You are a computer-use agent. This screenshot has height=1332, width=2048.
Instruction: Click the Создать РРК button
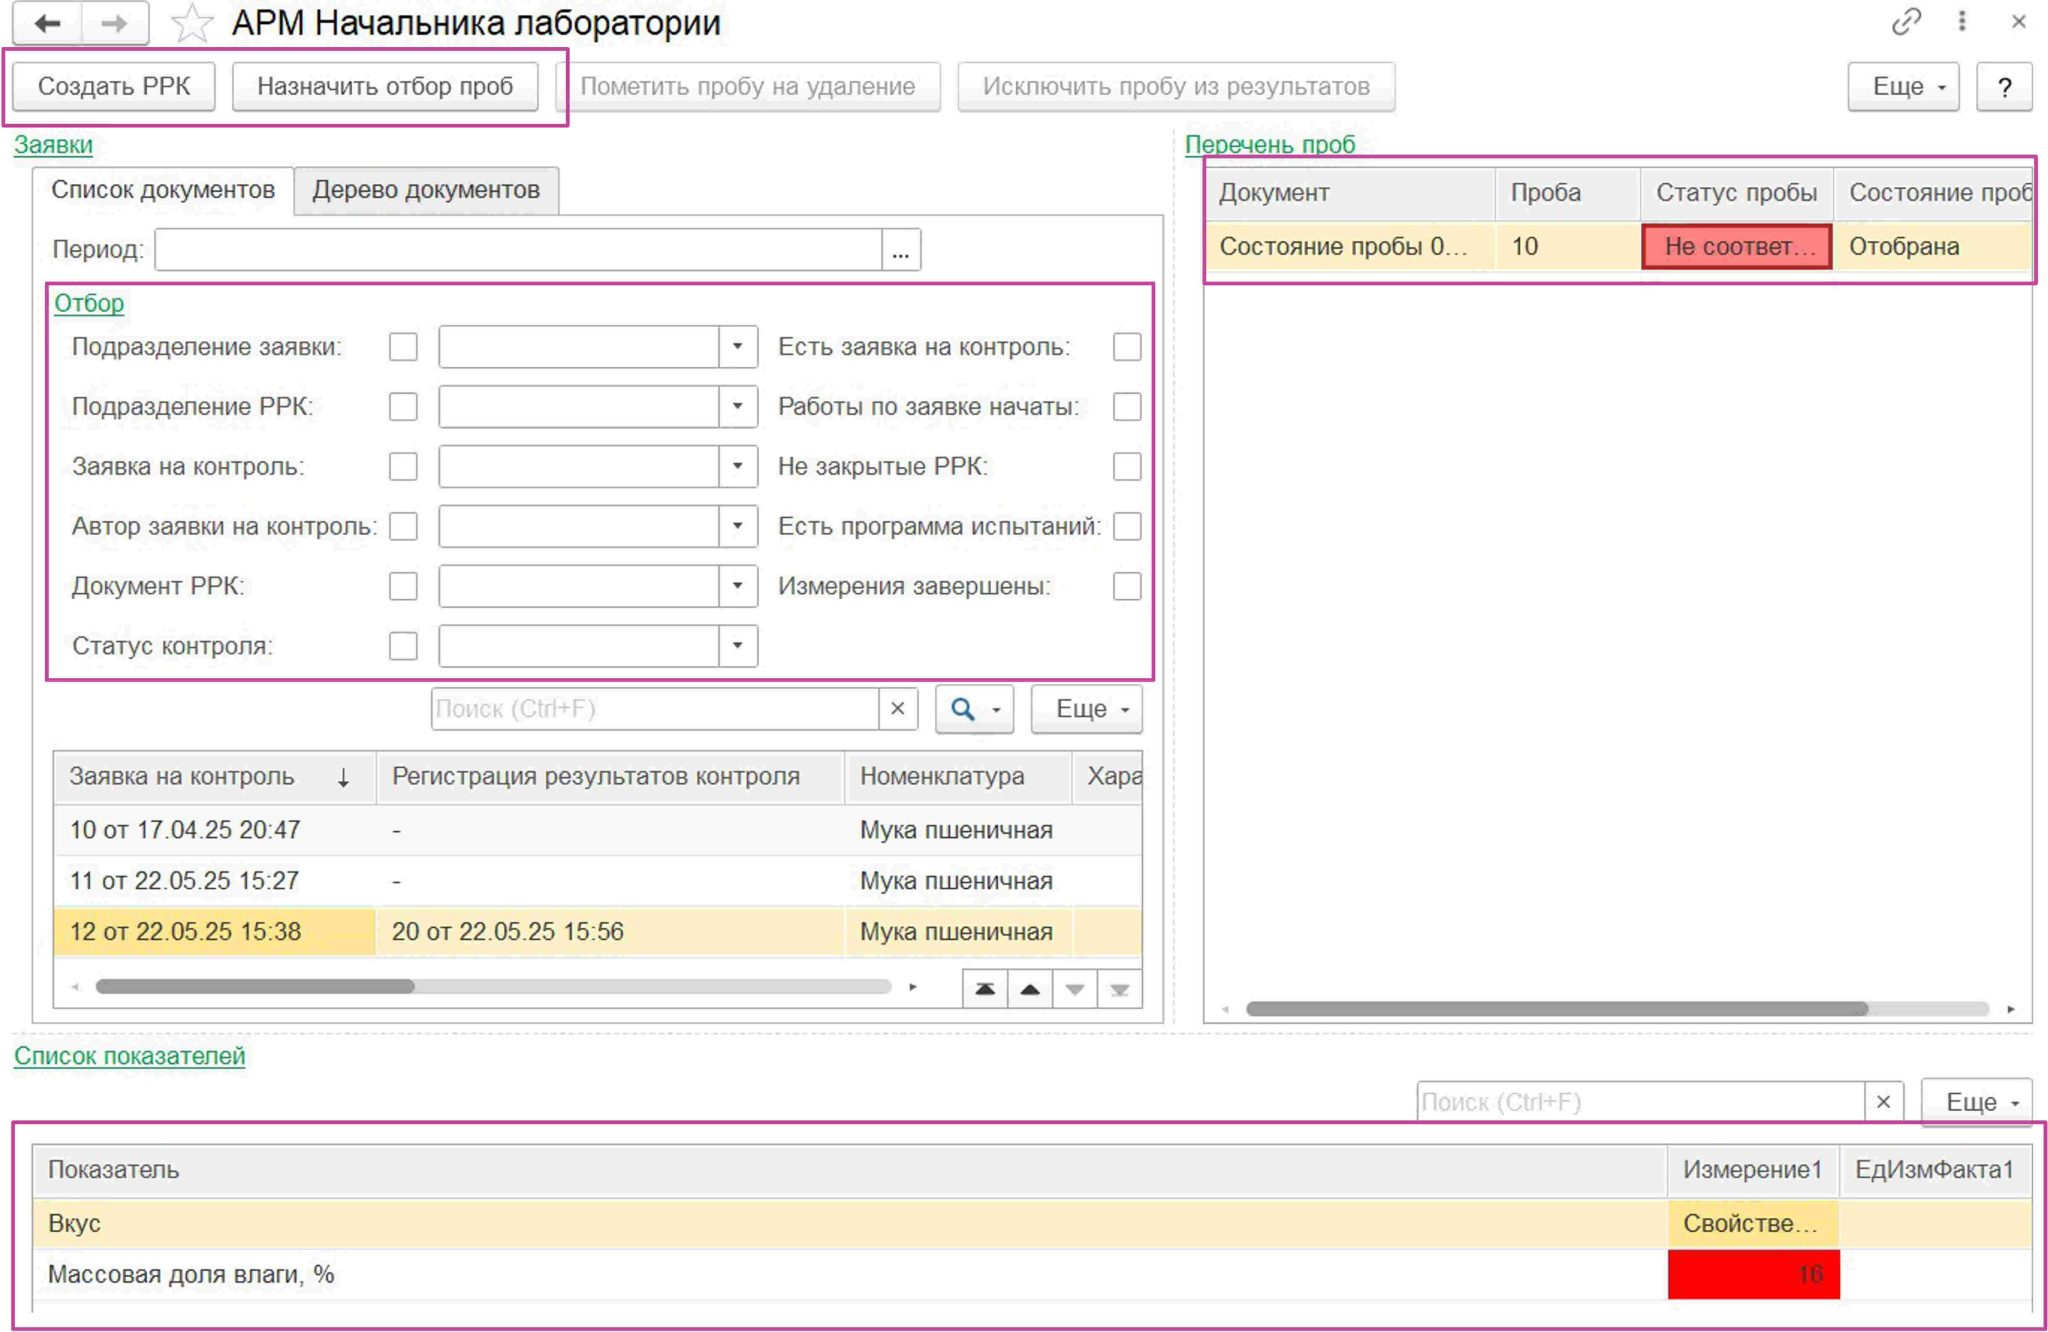(x=114, y=86)
